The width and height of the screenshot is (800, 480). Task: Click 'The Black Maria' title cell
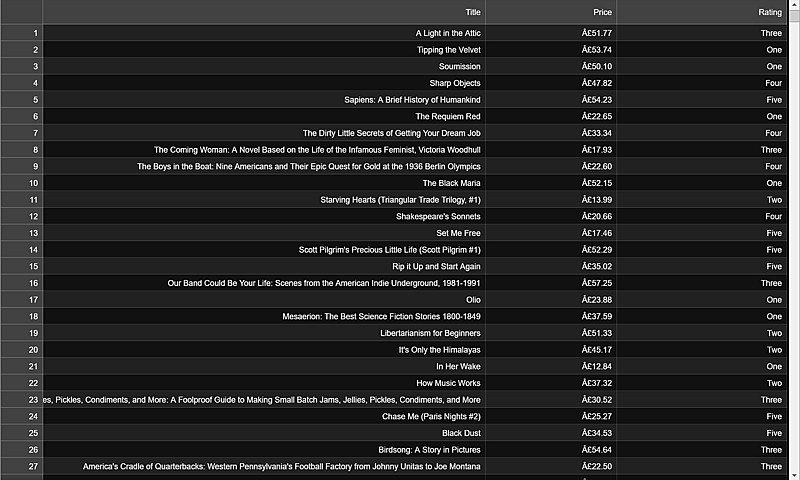coord(264,183)
